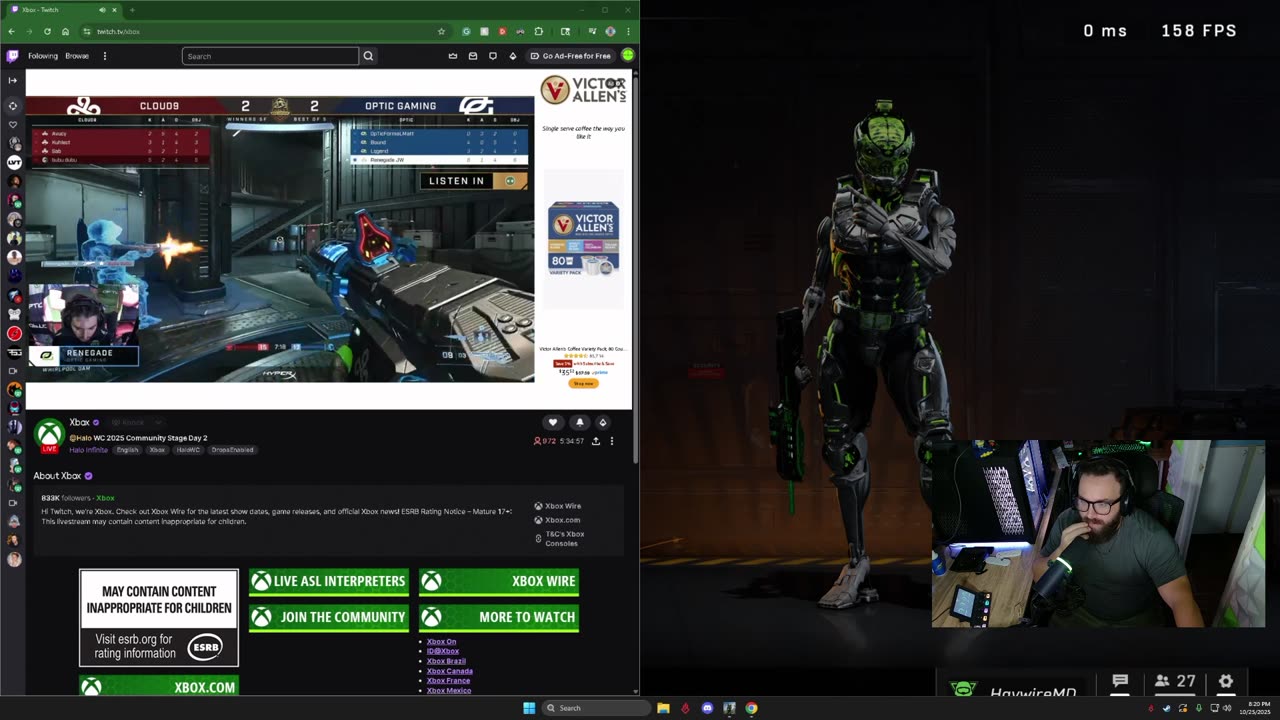
Task: Open the whispers chat bubble icon
Action: point(493,56)
